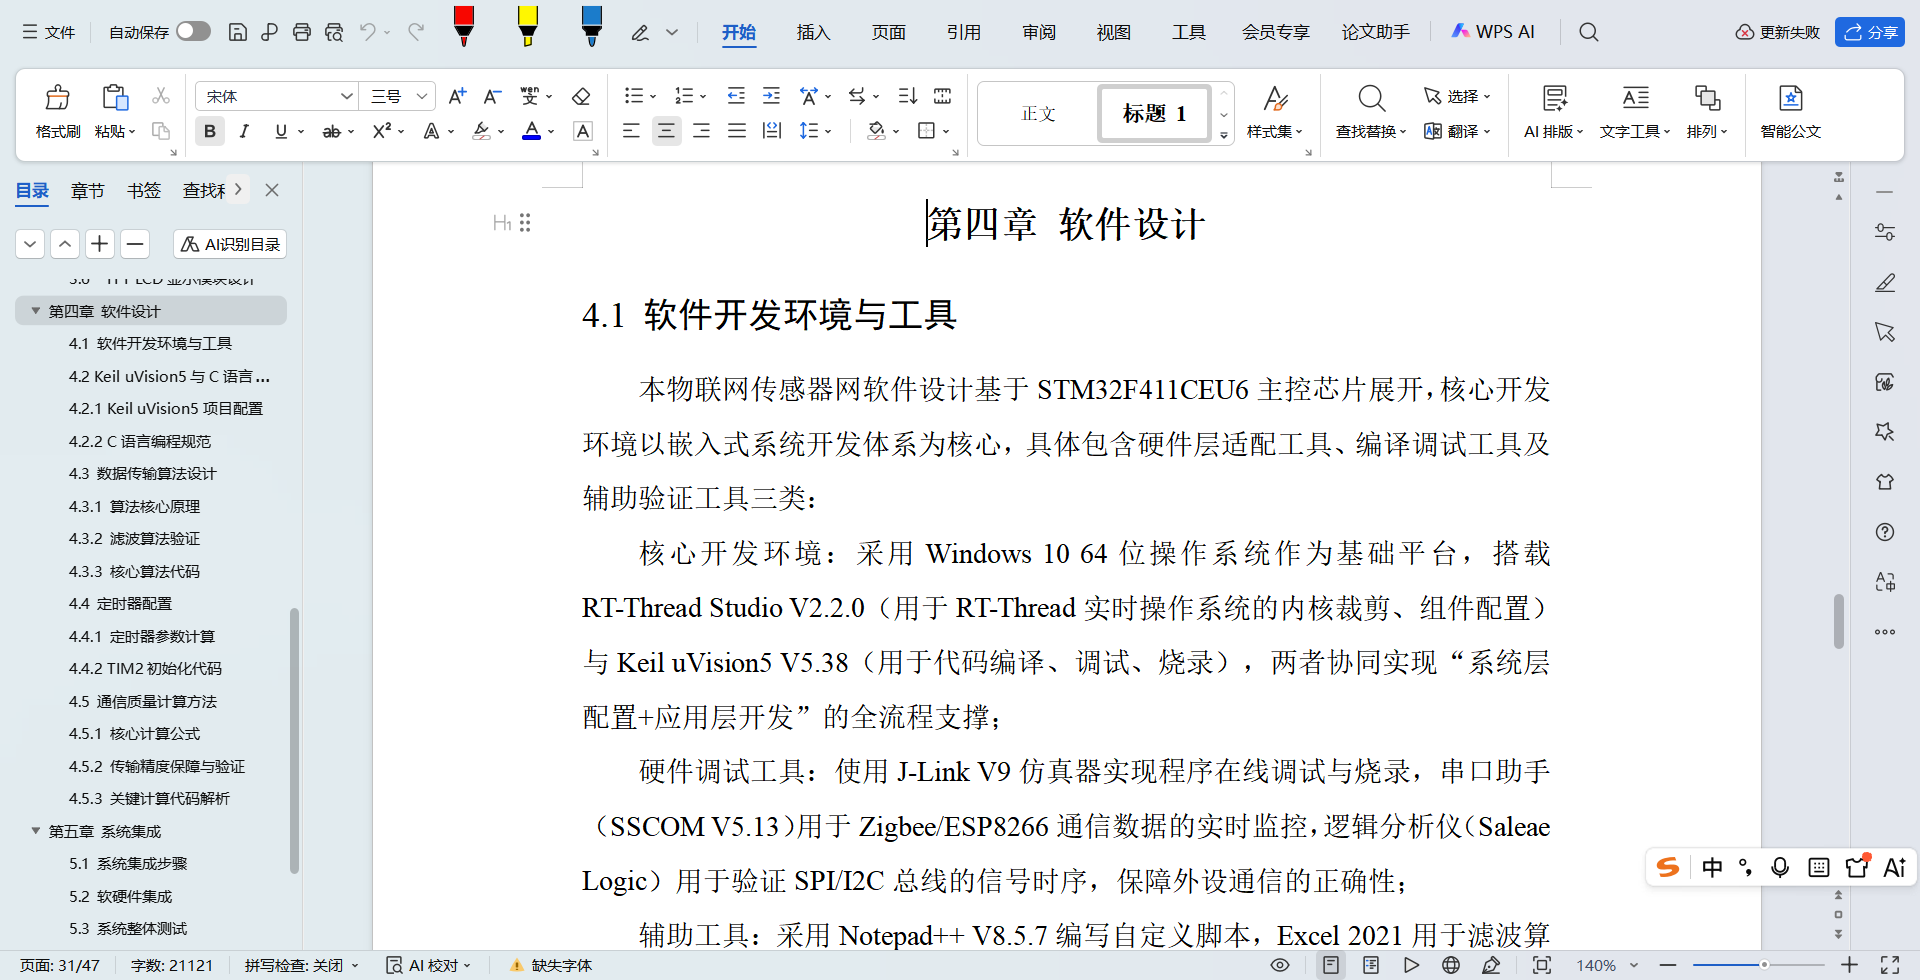Click the Cut scissors icon
Viewport: 1920px width, 980px height.
[x=161, y=96]
